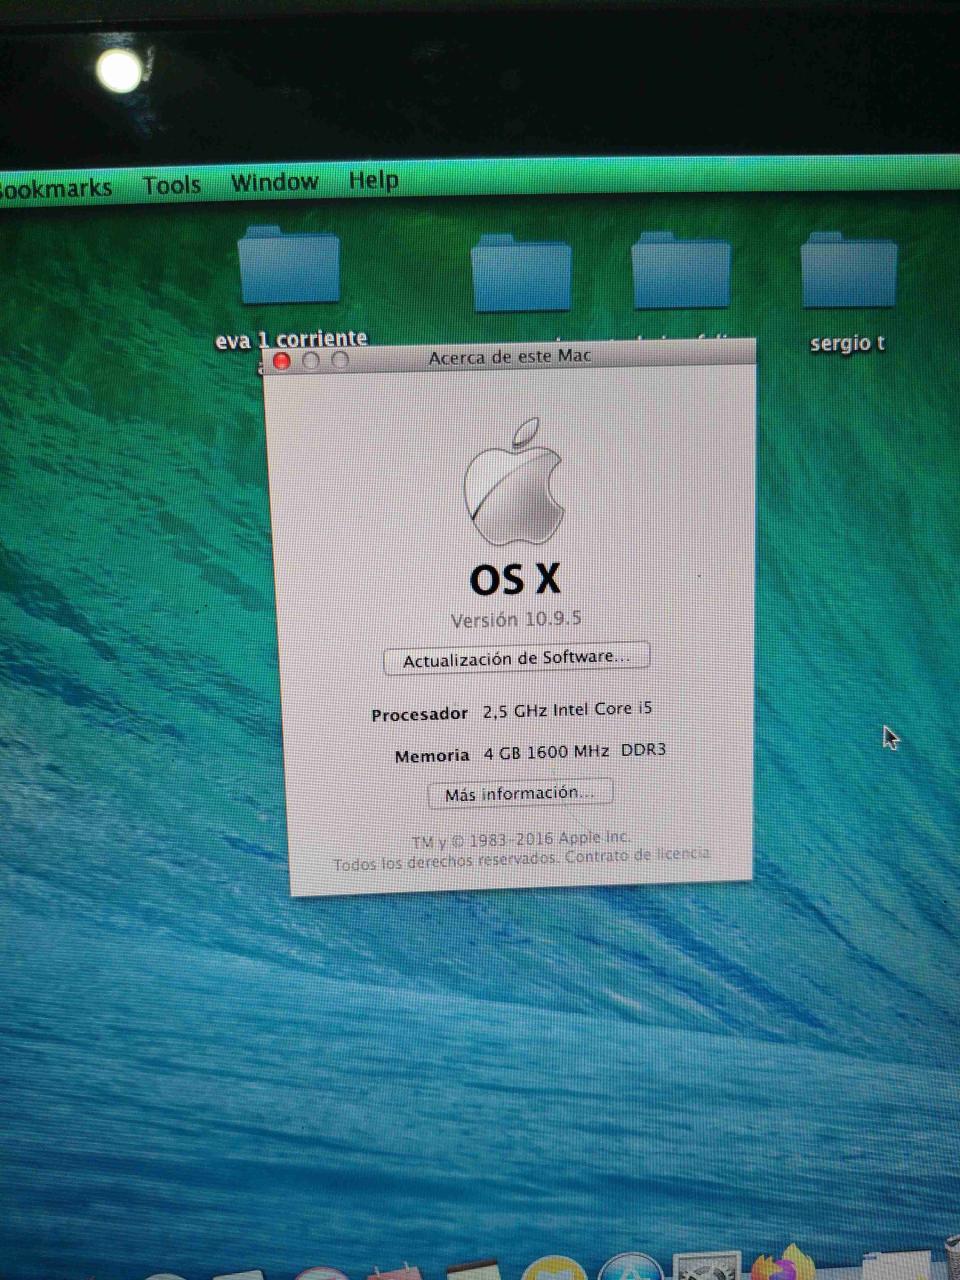Open the Help menu

point(373,180)
